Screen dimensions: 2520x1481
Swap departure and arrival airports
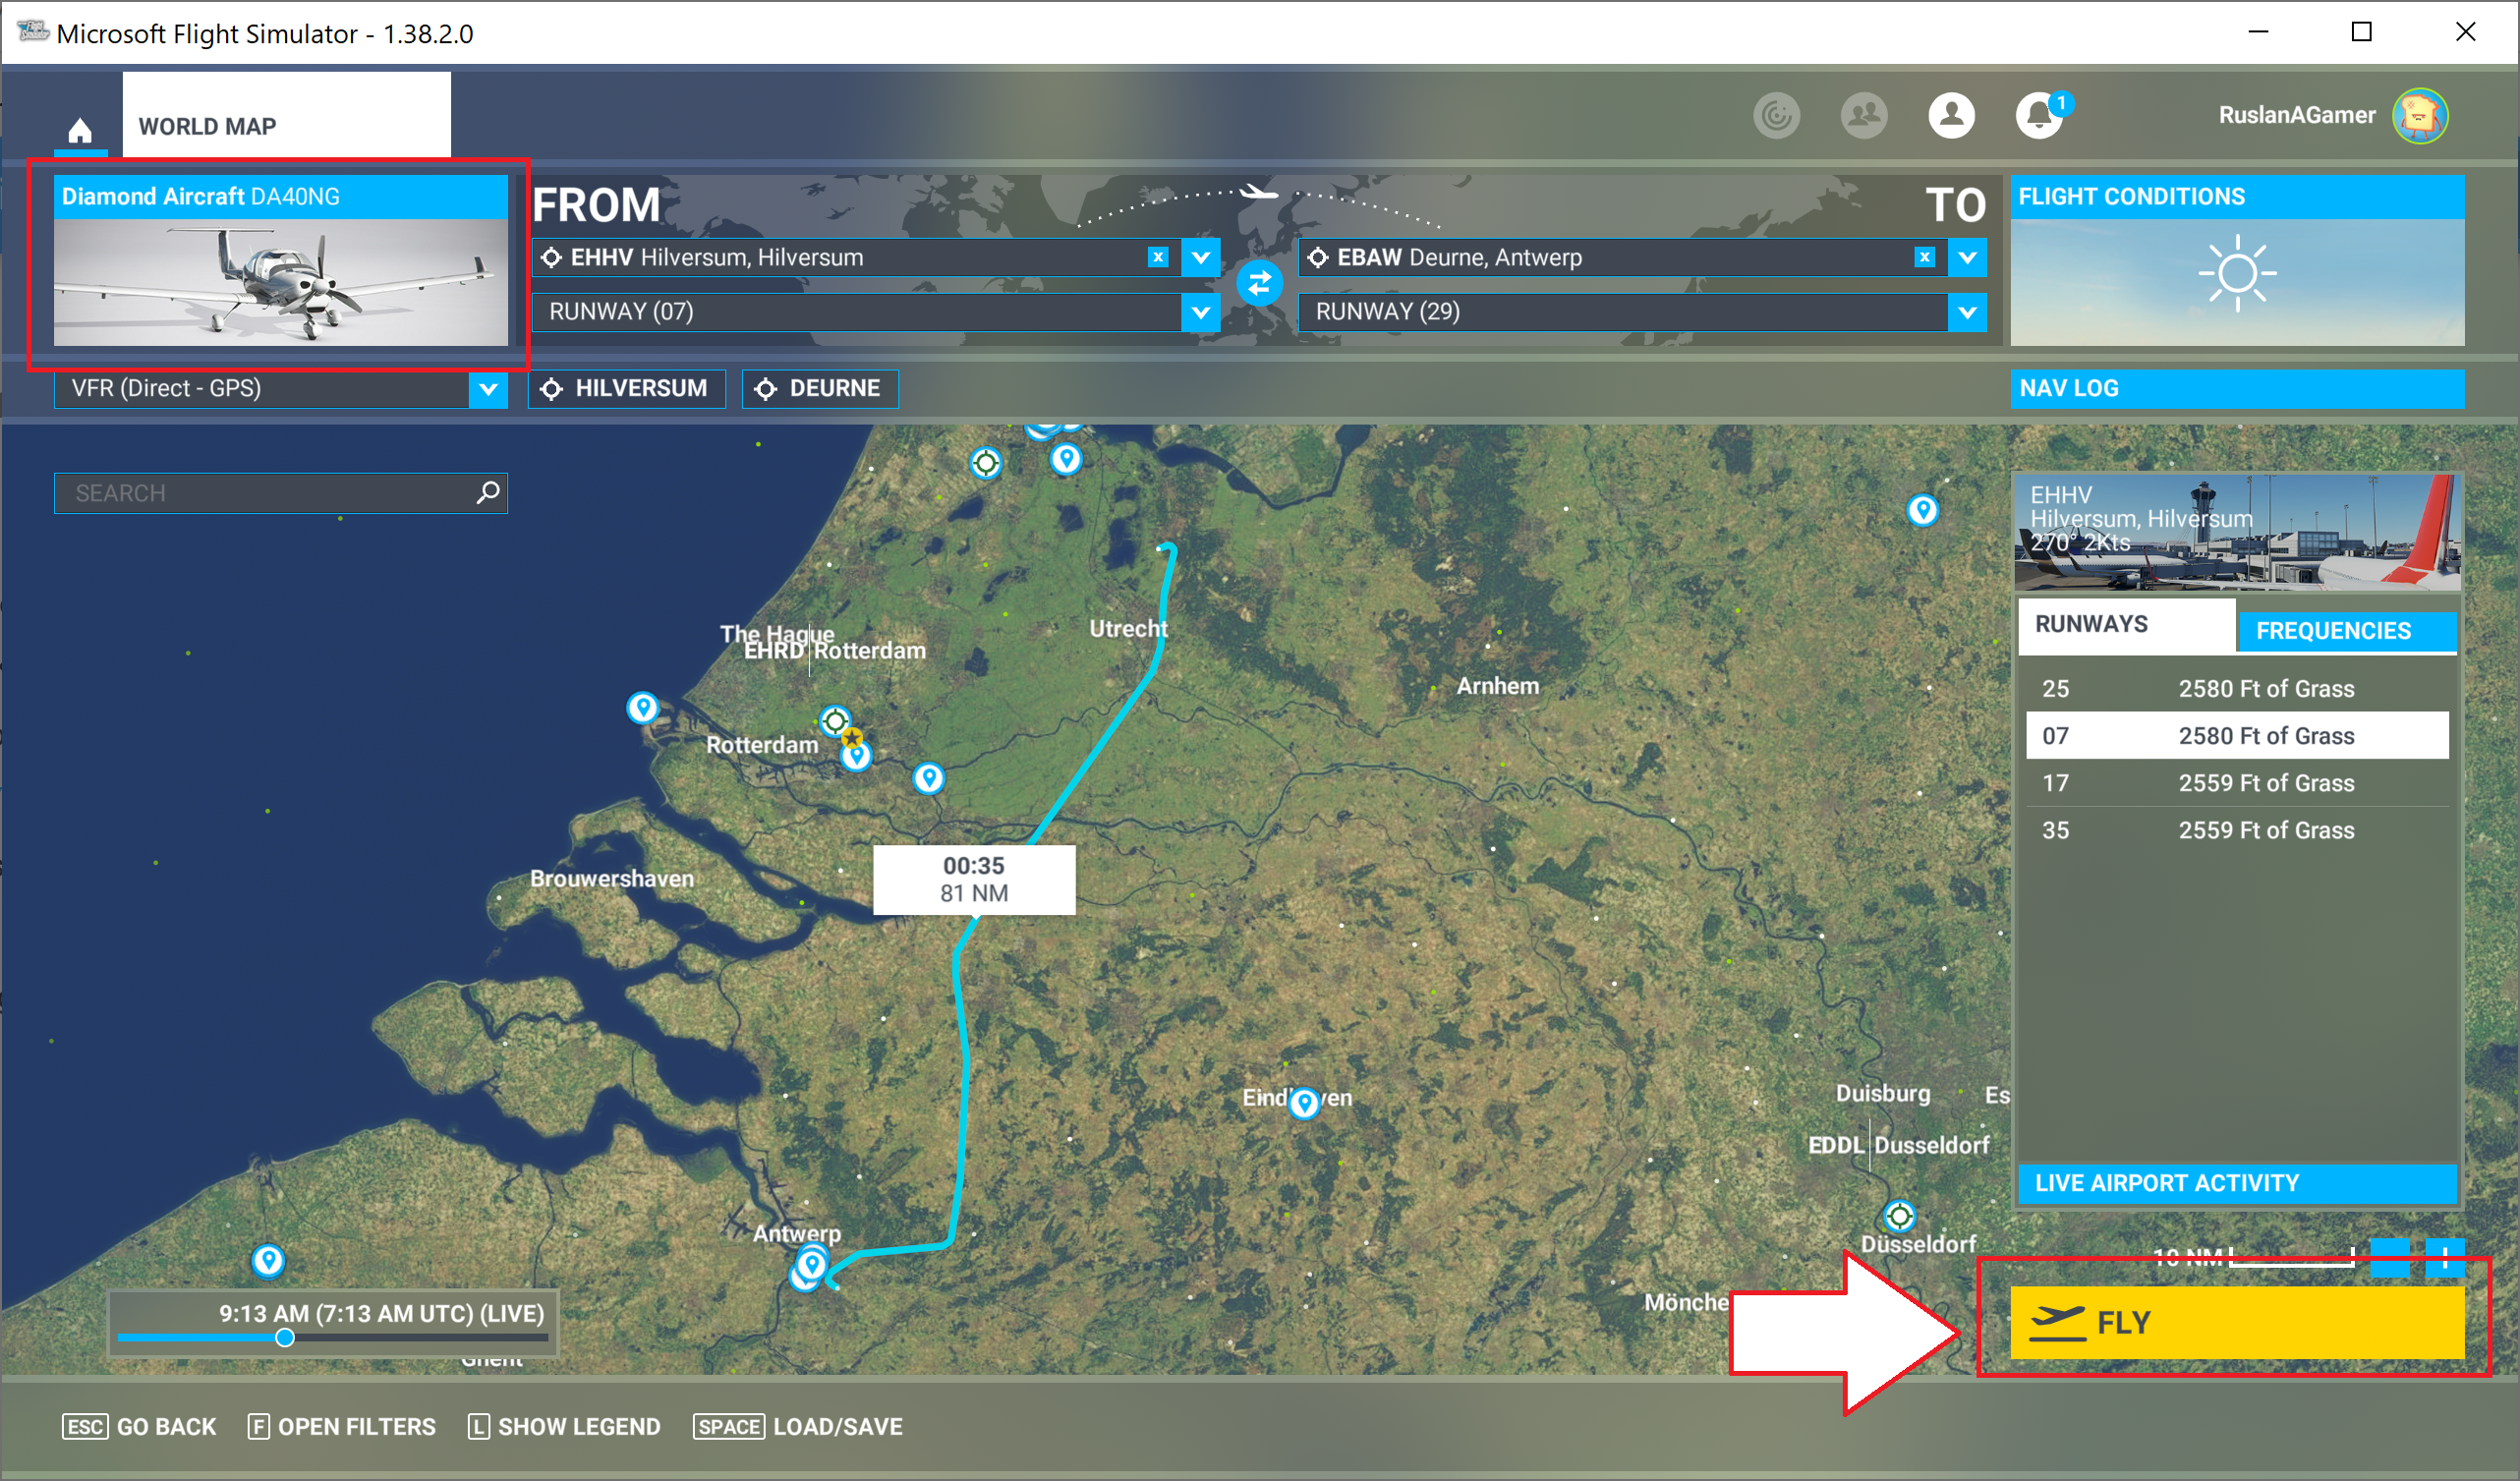(1259, 284)
